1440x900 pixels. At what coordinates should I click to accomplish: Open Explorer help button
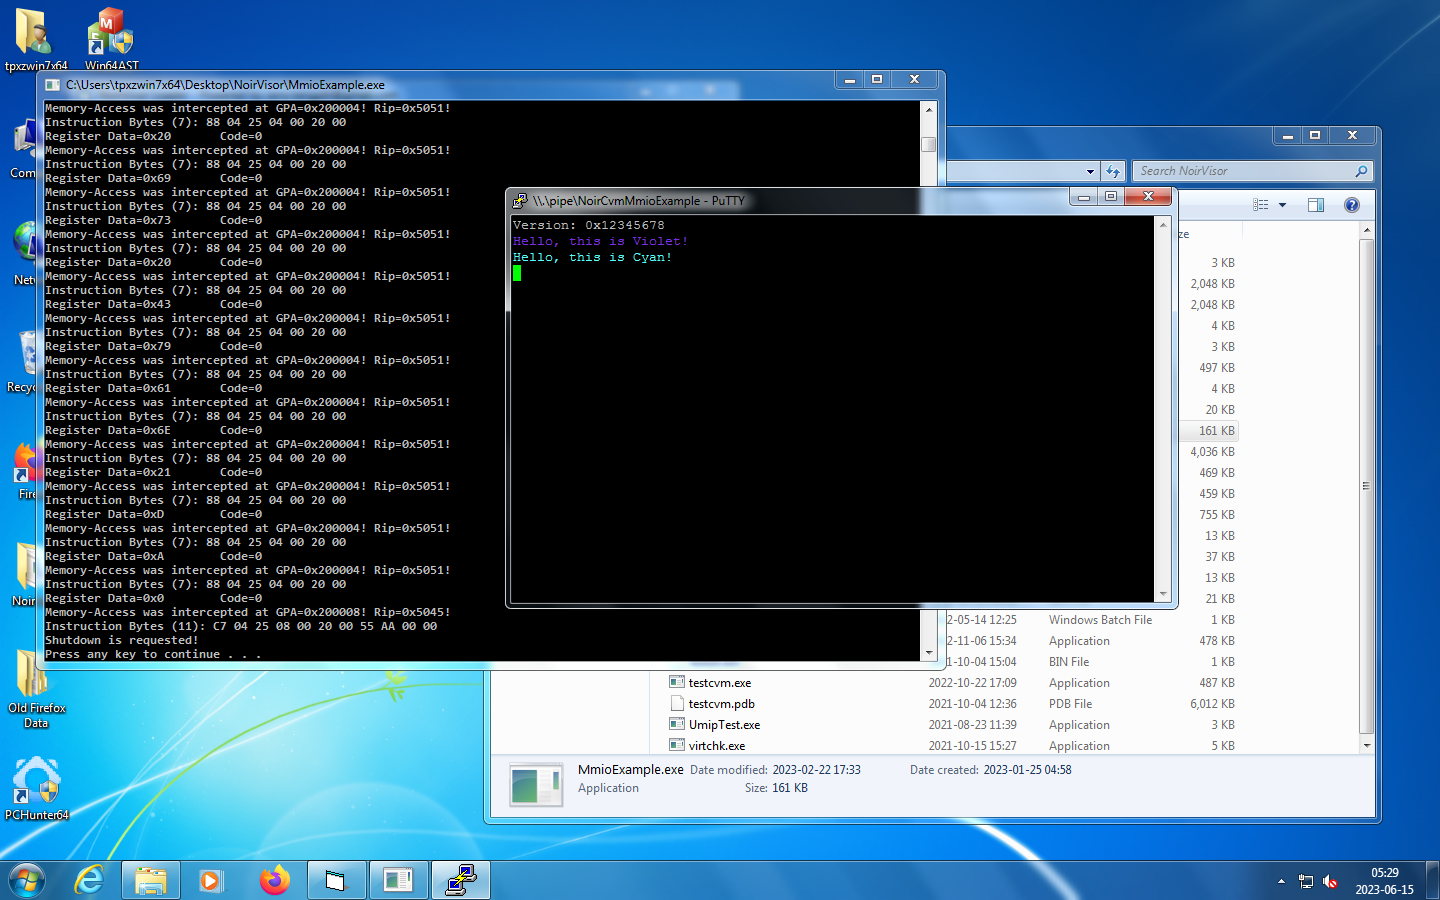click(1352, 205)
